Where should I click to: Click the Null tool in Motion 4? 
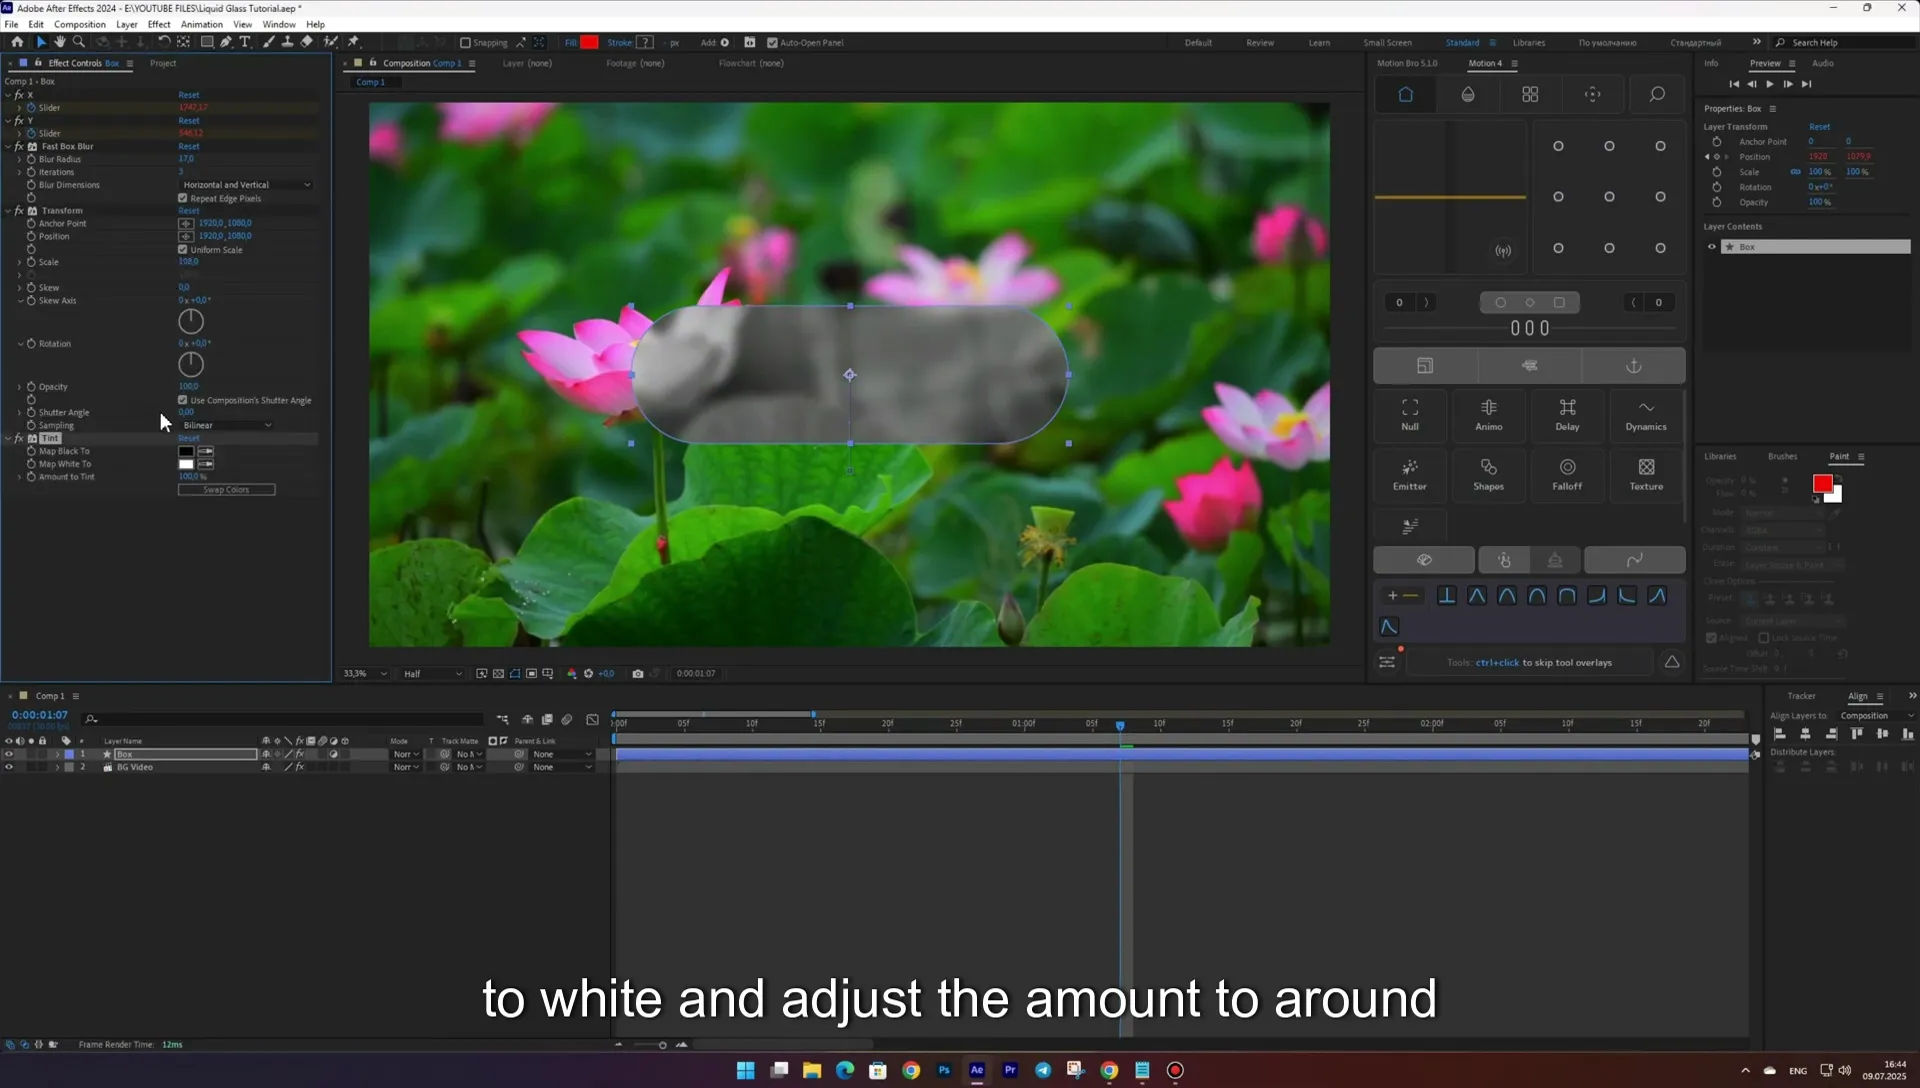tap(1410, 414)
